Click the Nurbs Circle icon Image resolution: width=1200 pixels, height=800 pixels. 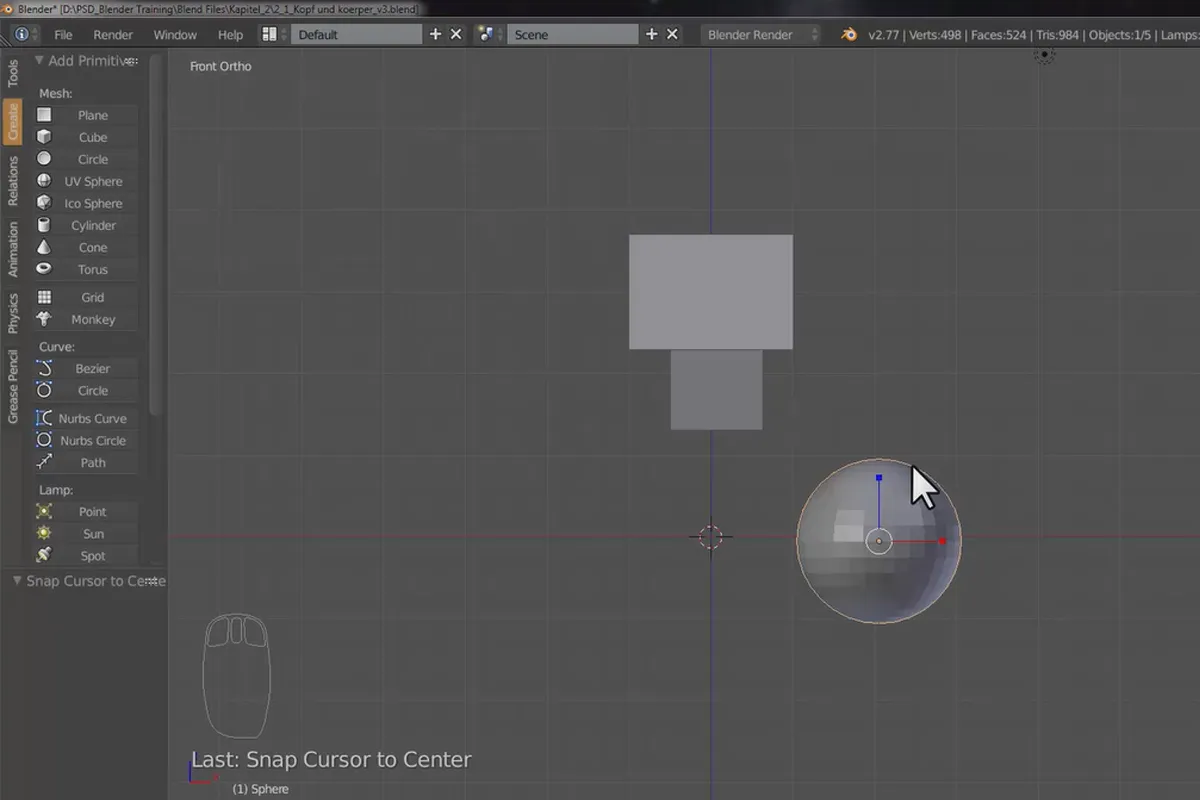44,440
